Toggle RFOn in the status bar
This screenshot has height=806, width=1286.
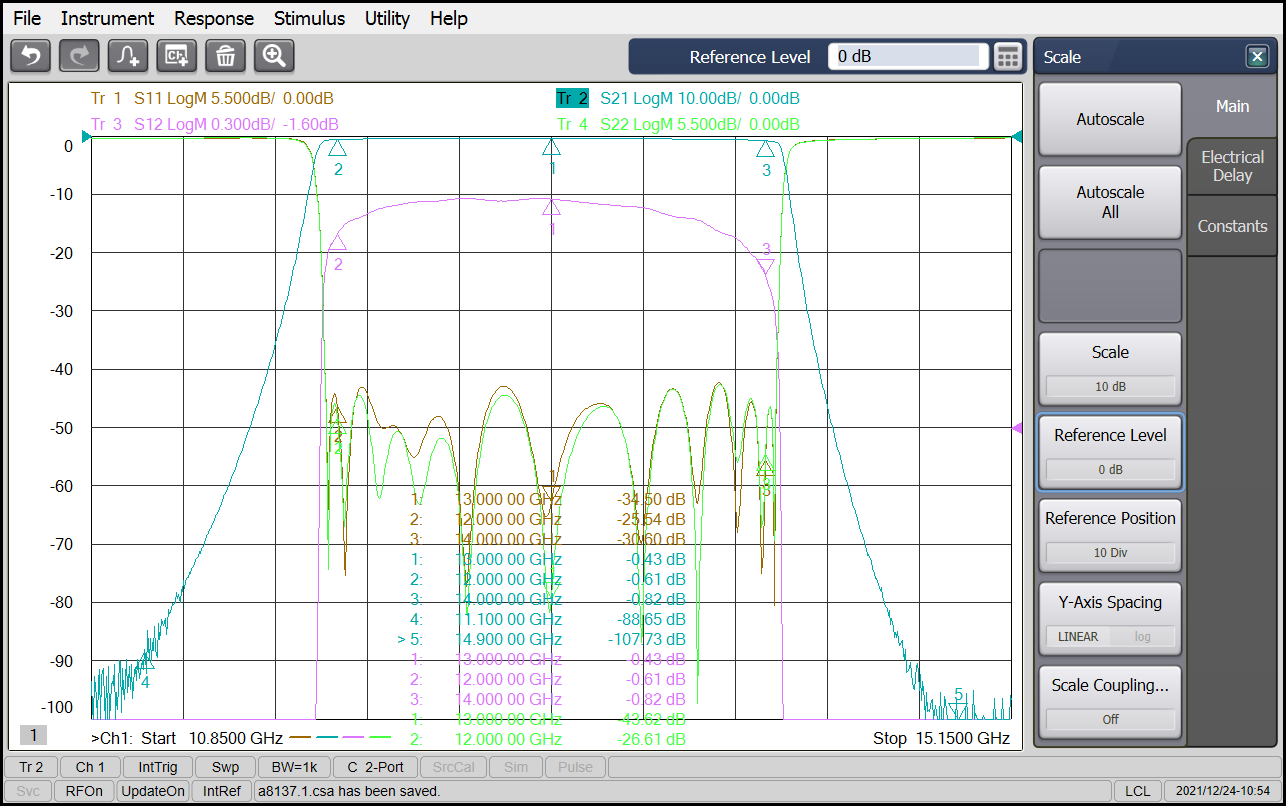83,791
